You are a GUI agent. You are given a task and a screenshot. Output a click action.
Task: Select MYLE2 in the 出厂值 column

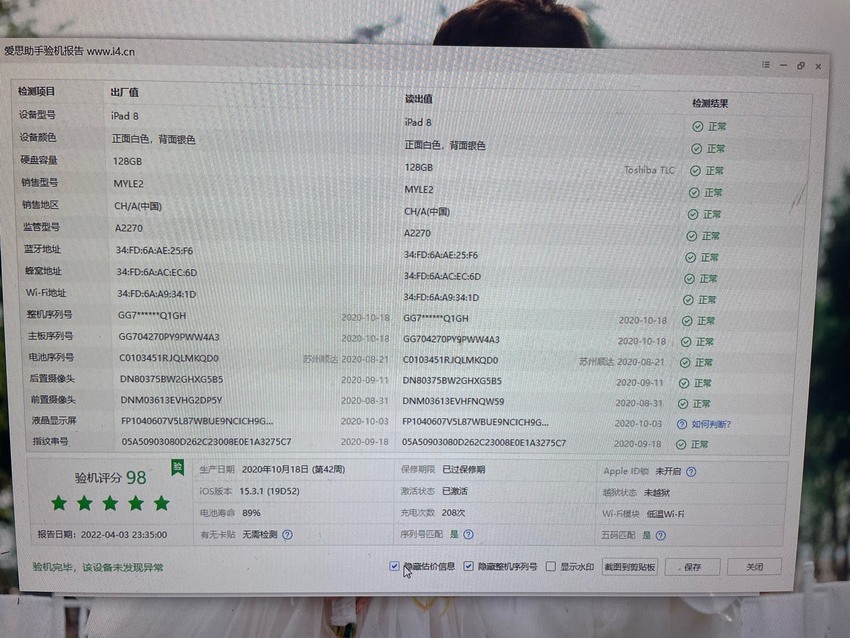coord(128,184)
